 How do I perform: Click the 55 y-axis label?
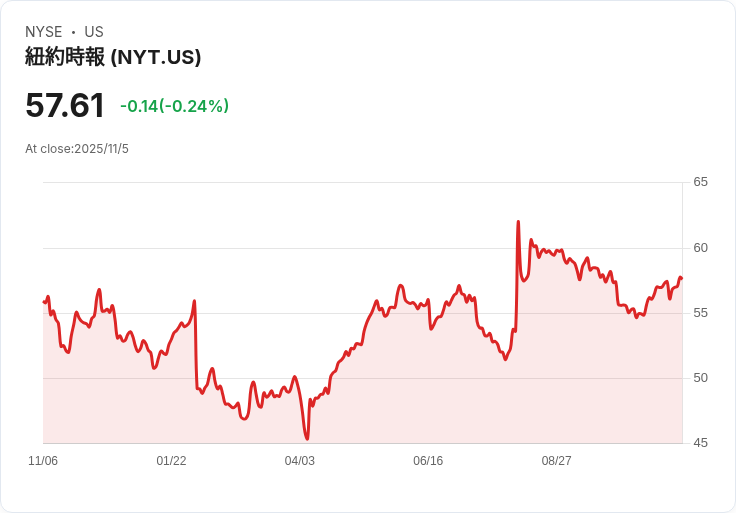coord(700,313)
